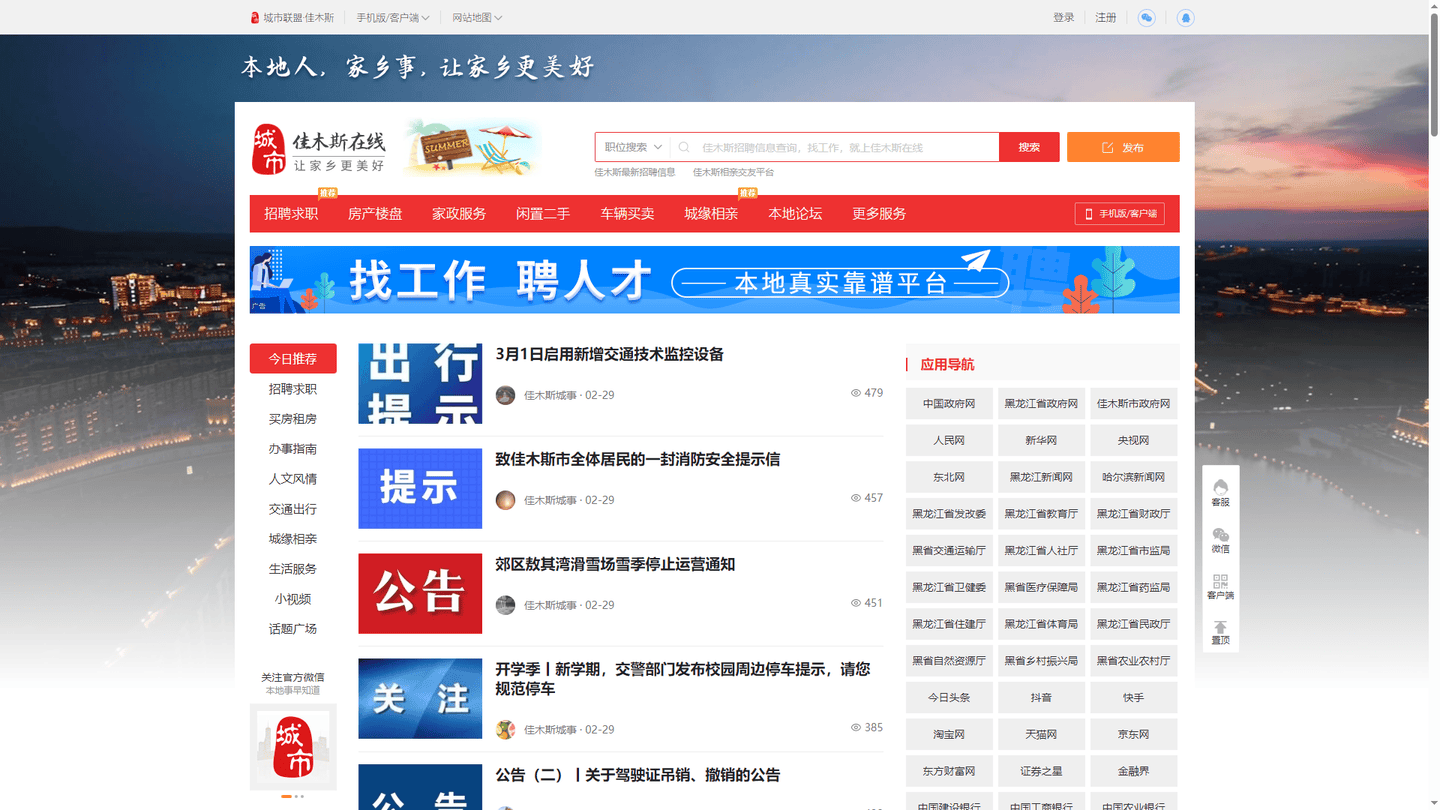The image size is (1440, 810).
Task: Click the search magnifier icon
Action: coord(684,147)
